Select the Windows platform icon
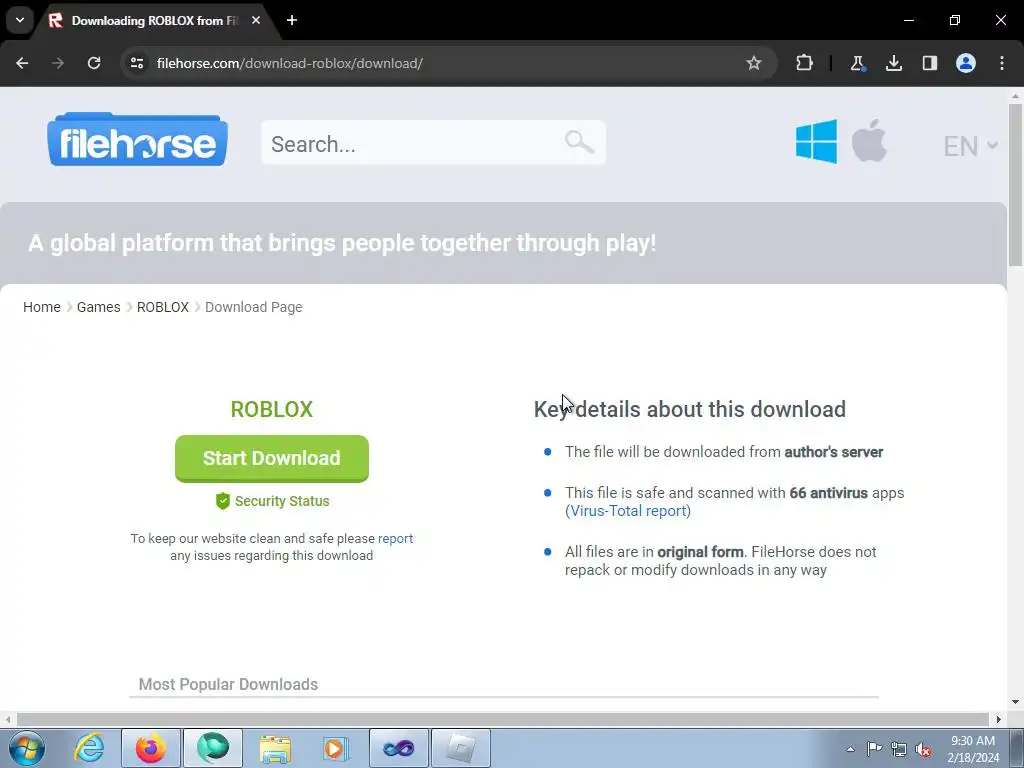The width and height of the screenshot is (1024, 768). coord(816,141)
